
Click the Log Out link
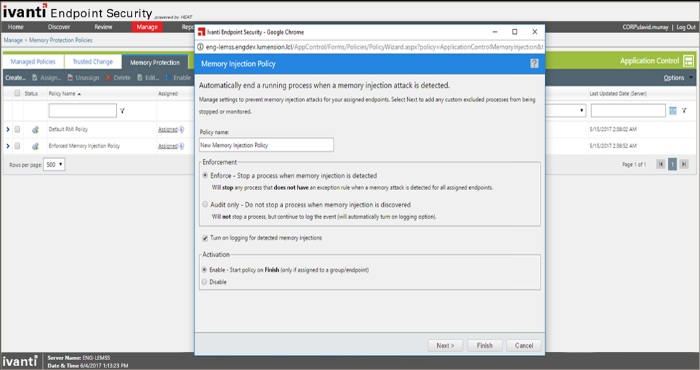(686, 27)
